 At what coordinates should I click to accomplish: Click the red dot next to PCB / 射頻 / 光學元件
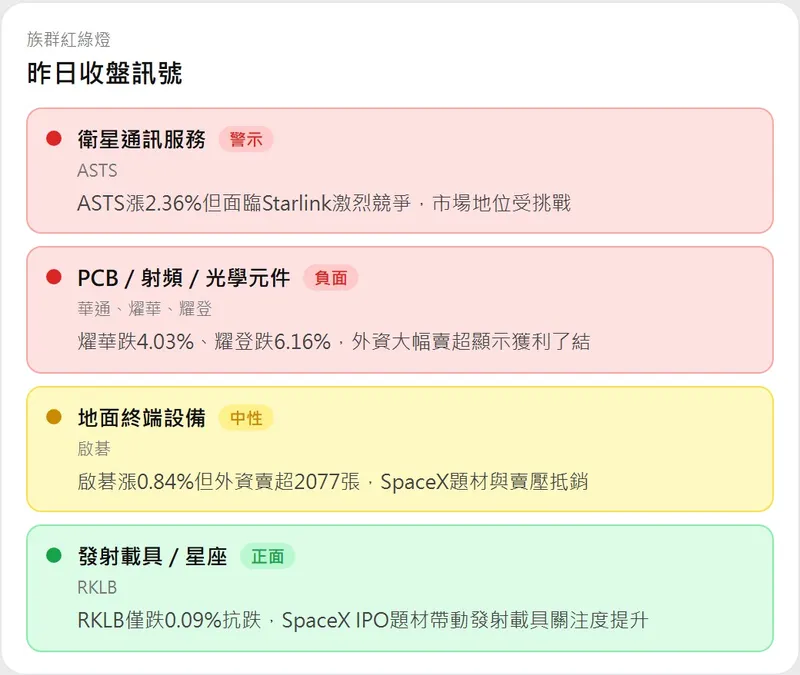[x=54, y=277]
